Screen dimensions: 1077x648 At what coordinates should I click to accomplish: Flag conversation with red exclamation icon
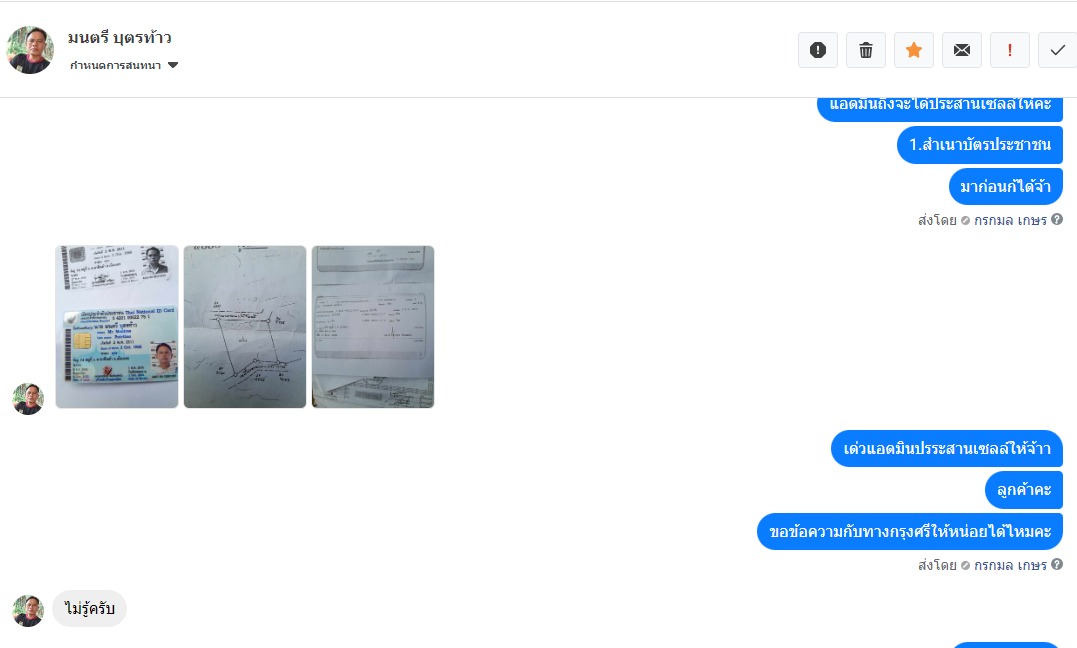(1010, 50)
